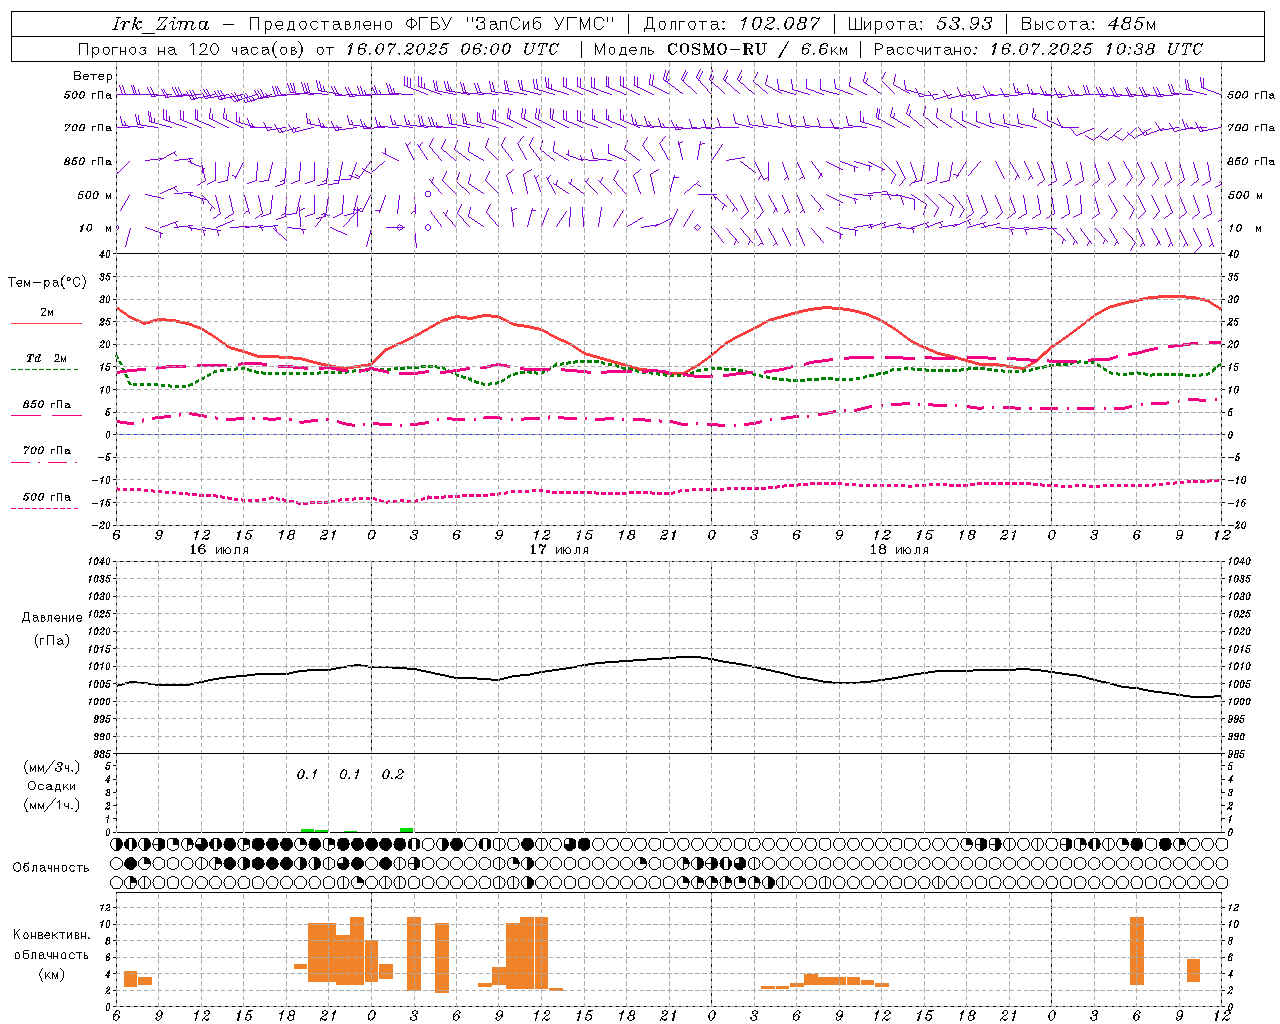Screen dimensions: 1280x1024
Task: Select the "Td 2м" dew point legend entry
Action: tap(46, 358)
